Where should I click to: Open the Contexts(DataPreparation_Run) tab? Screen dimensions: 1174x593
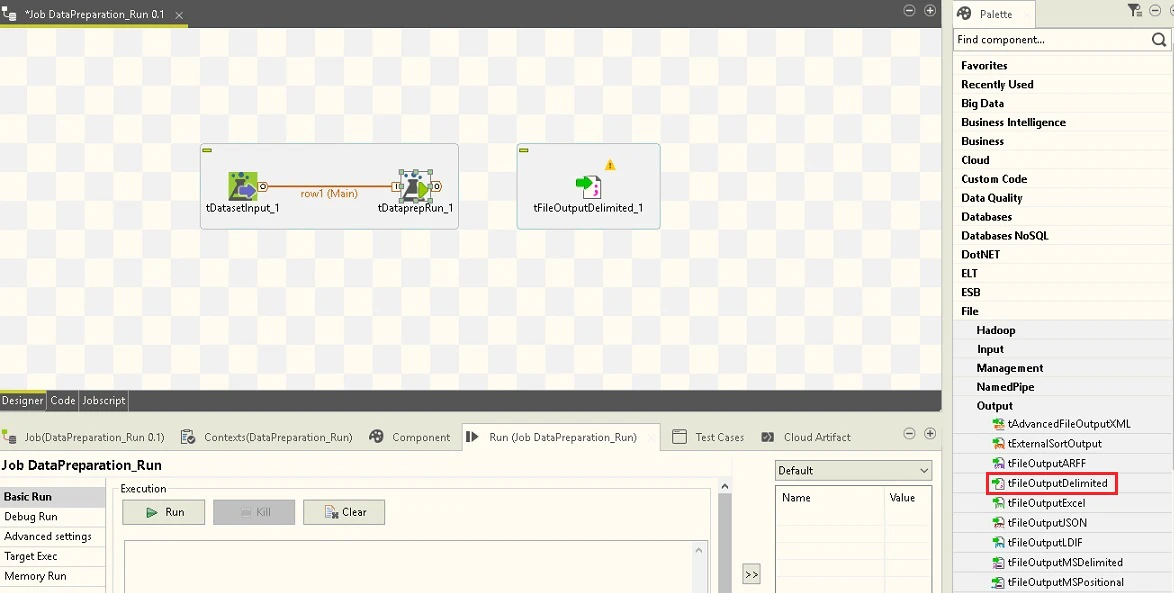[x=267, y=437]
